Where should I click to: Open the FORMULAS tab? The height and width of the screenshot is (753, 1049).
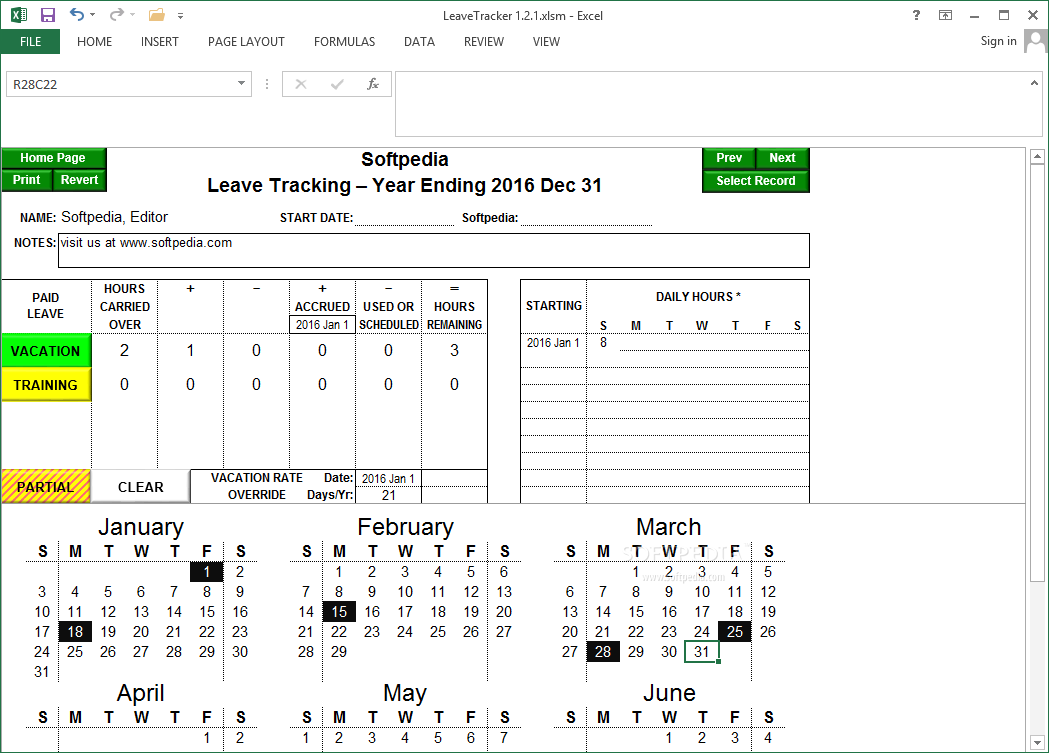[x=345, y=41]
